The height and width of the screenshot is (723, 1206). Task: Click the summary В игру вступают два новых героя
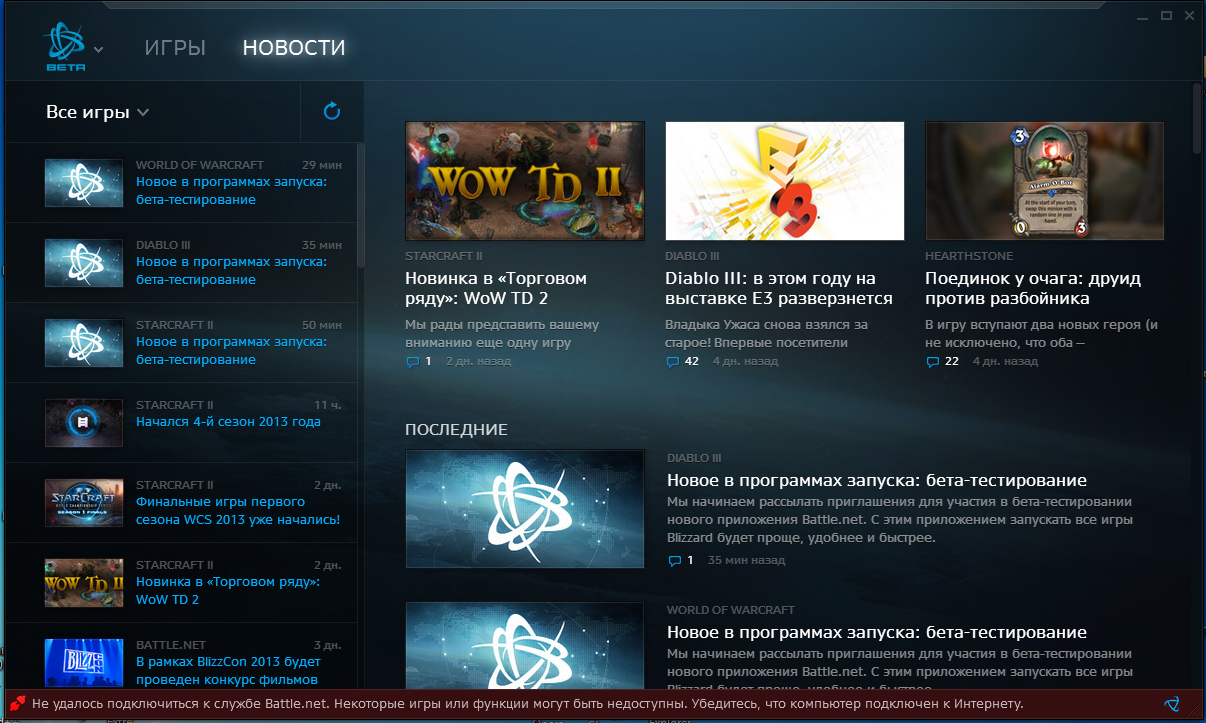(x=1040, y=334)
